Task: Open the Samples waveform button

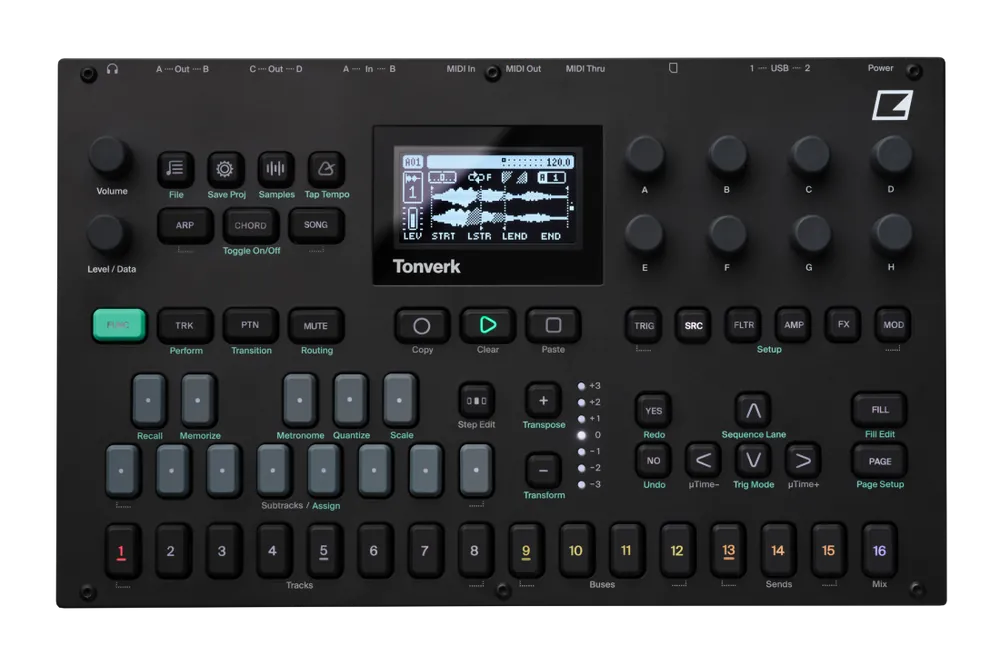Action: pyautogui.click(x=276, y=169)
